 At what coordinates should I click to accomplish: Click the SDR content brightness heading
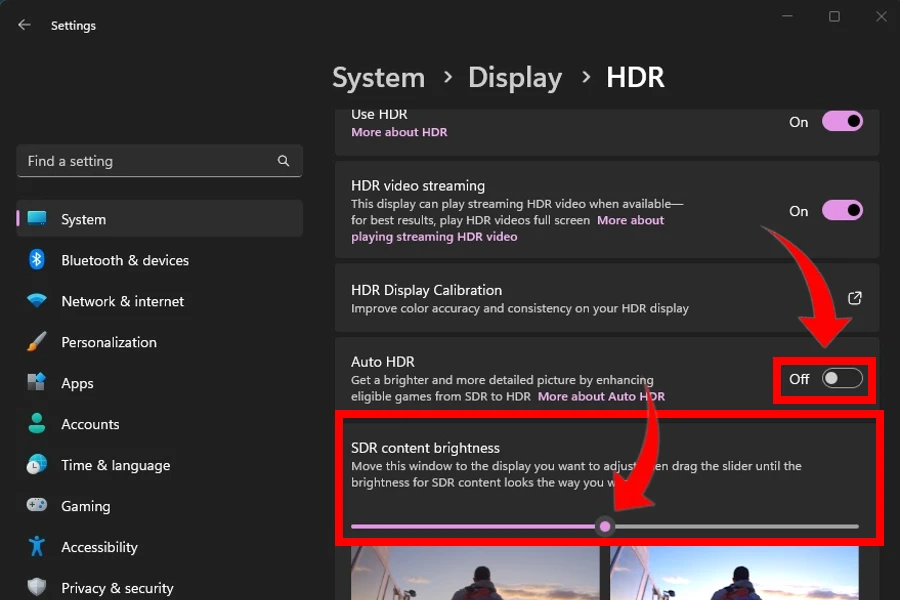coord(425,448)
